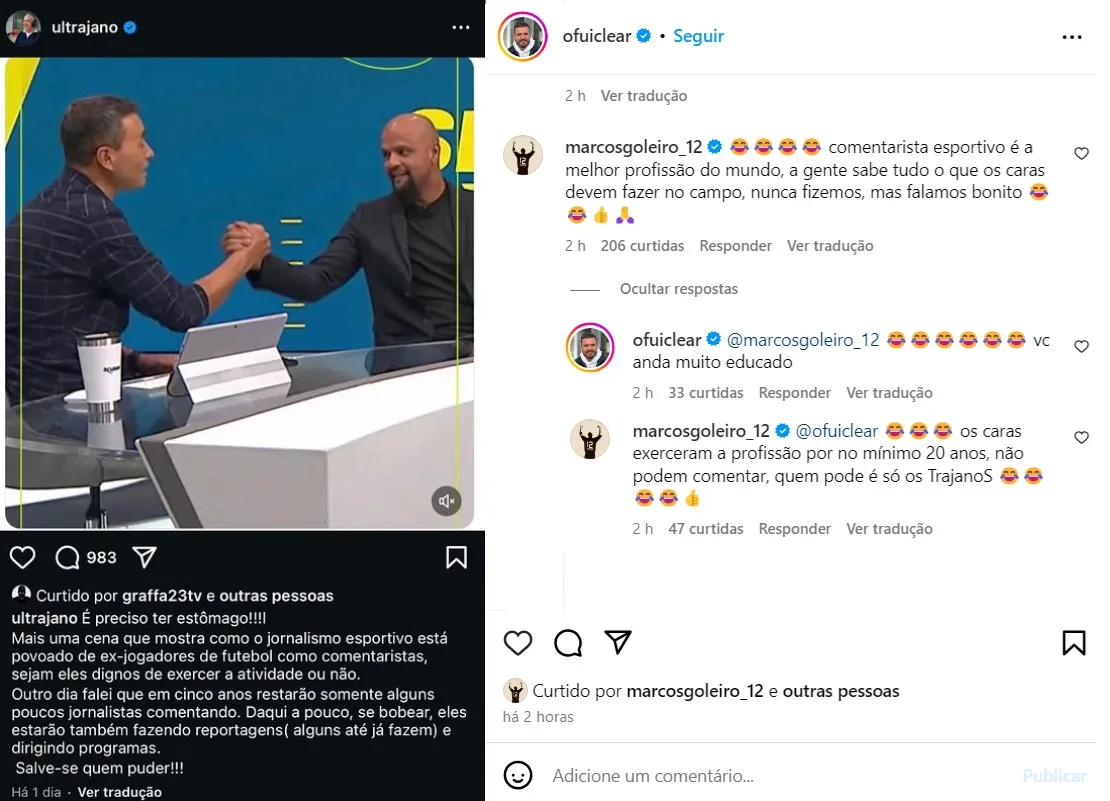Like ofuiclear's reply 'anda muito educado'

point(1081,347)
